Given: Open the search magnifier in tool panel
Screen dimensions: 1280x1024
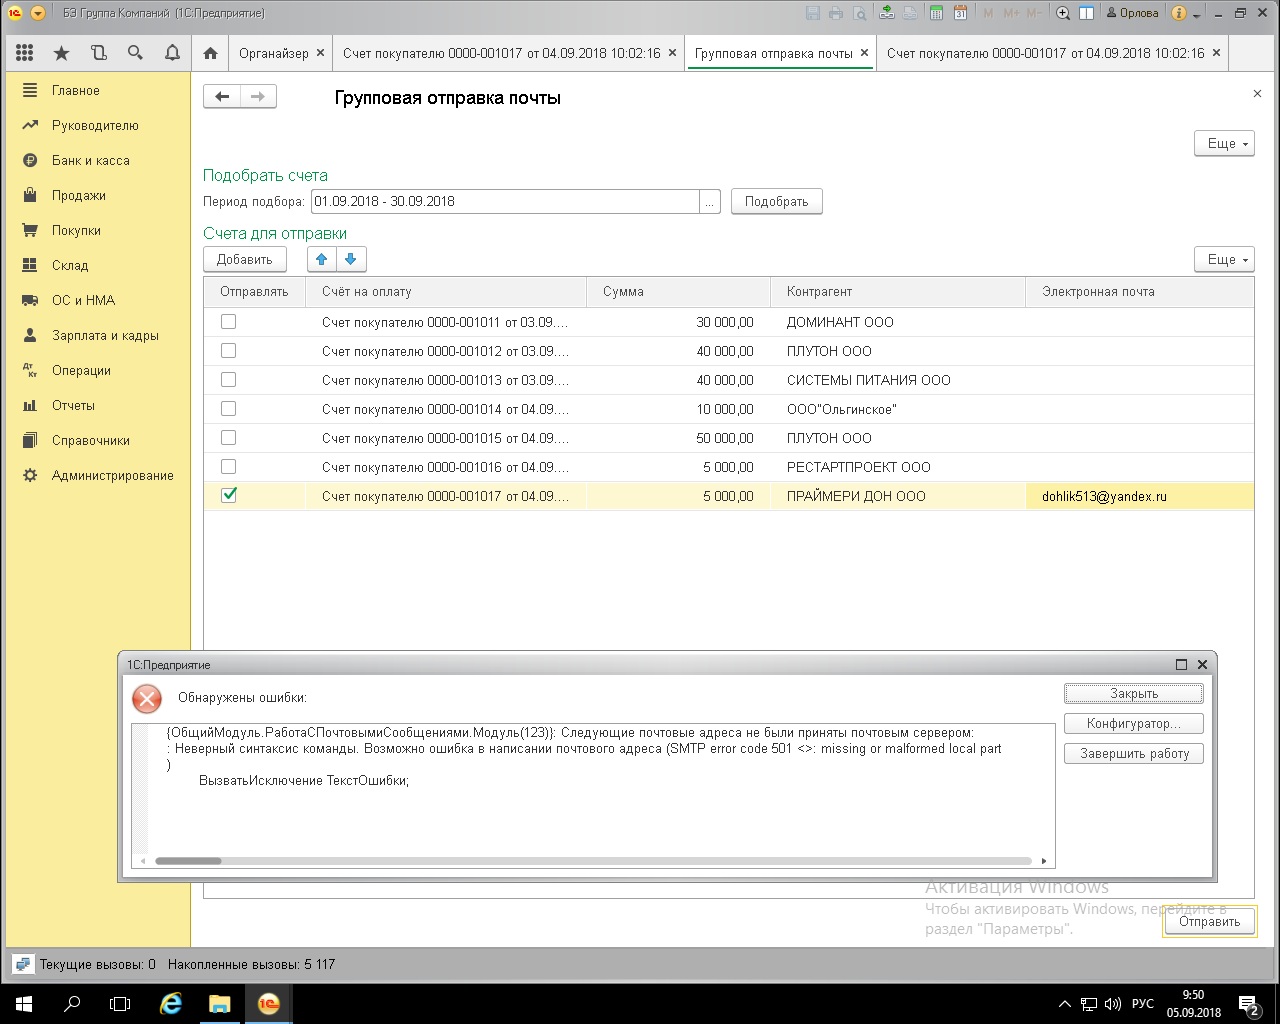Looking at the screenshot, I should click(x=135, y=53).
